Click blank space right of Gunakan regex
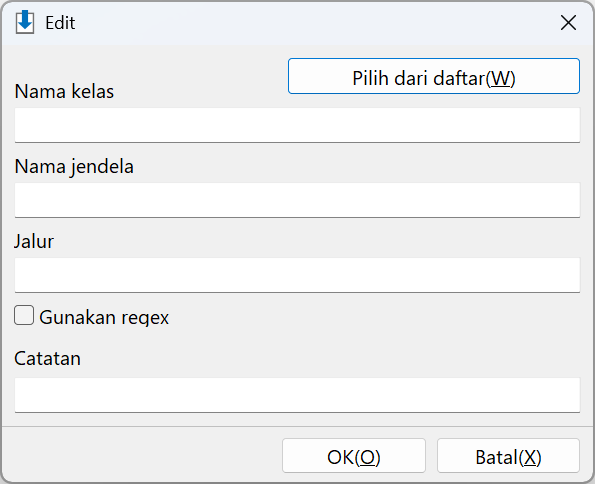This screenshot has height=484, width=595. pyautogui.click(x=374, y=317)
